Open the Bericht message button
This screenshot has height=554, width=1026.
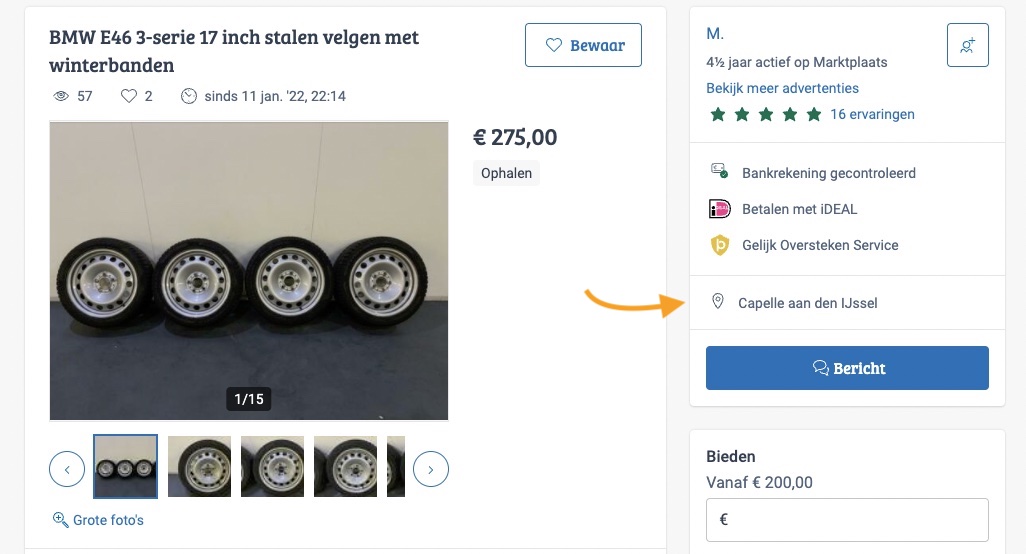(x=847, y=368)
